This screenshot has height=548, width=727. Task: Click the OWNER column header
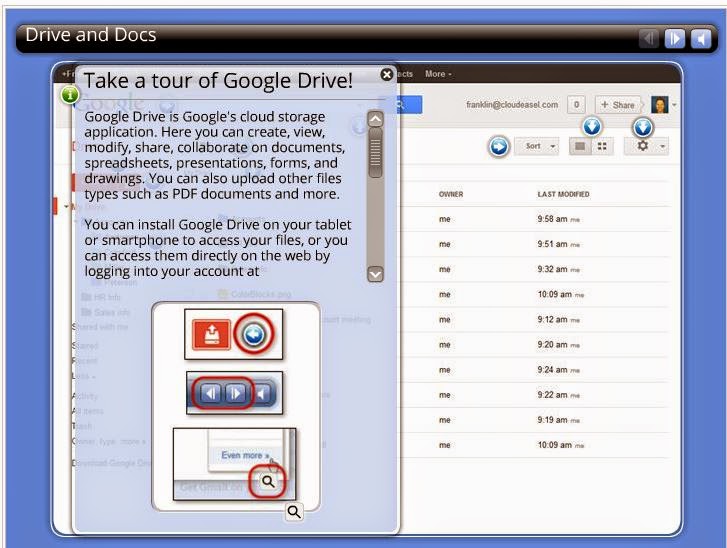pyautogui.click(x=451, y=194)
